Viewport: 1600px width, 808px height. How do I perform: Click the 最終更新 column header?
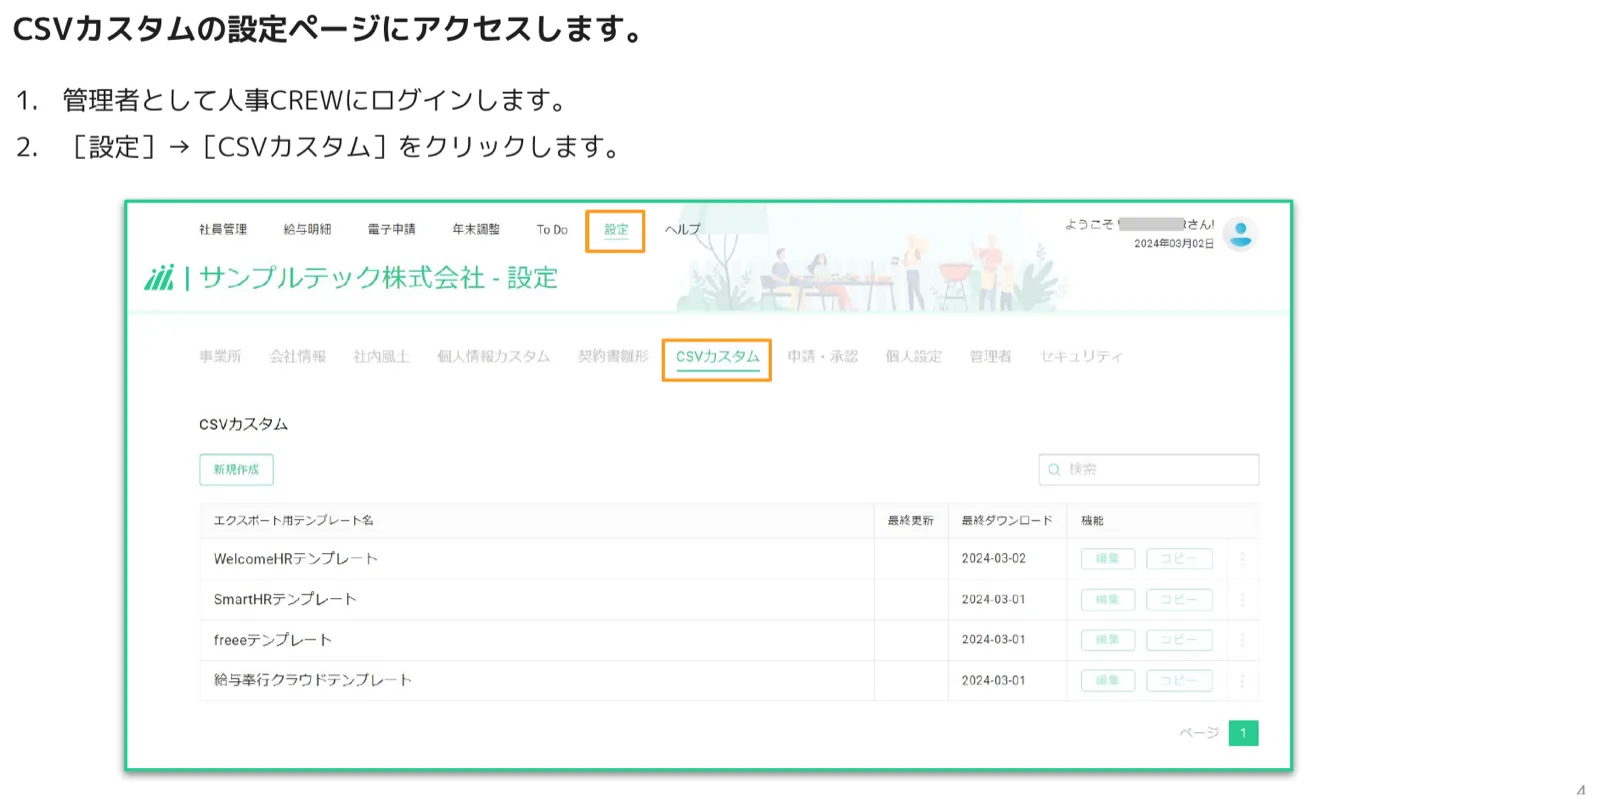coord(910,520)
